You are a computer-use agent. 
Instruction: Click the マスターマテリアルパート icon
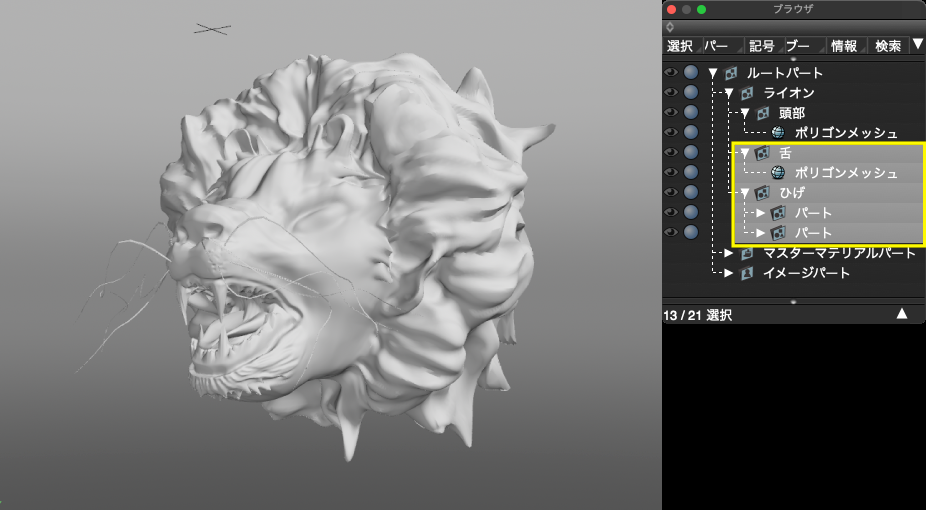point(747,253)
